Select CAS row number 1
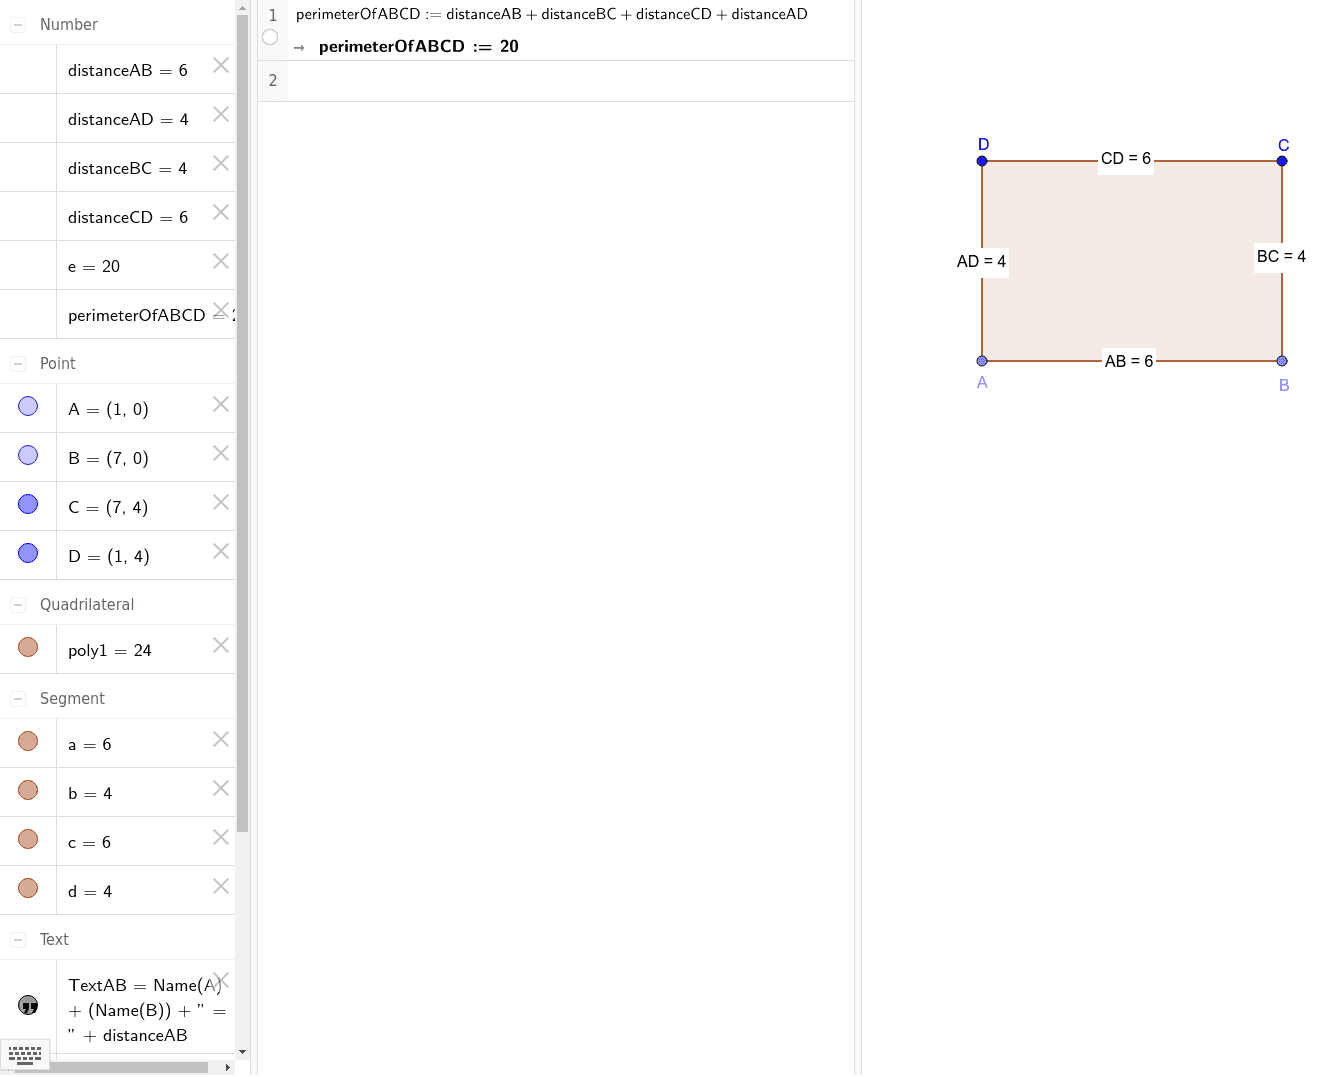The width and height of the screenshot is (1327, 1077). [x=273, y=15]
